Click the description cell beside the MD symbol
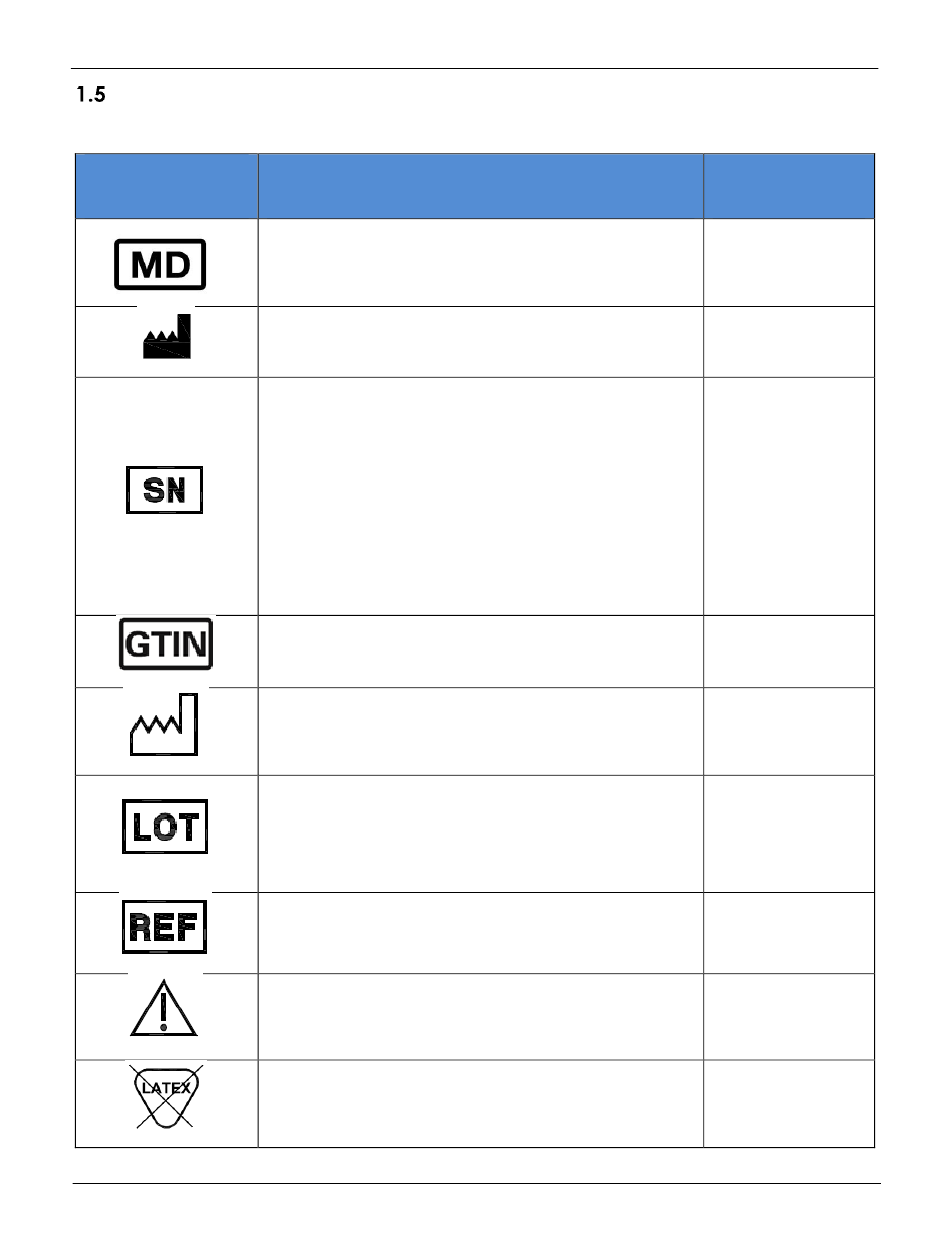Image resolution: width=950 pixels, height=1260 pixels. coord(481,263)
